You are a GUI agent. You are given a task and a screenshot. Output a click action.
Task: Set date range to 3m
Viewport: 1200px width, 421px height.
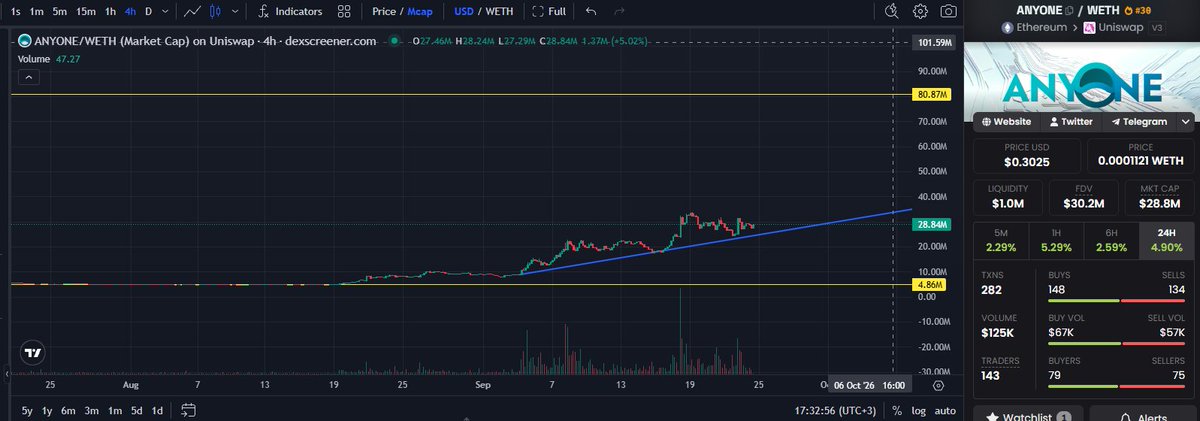tap(91, 411)
